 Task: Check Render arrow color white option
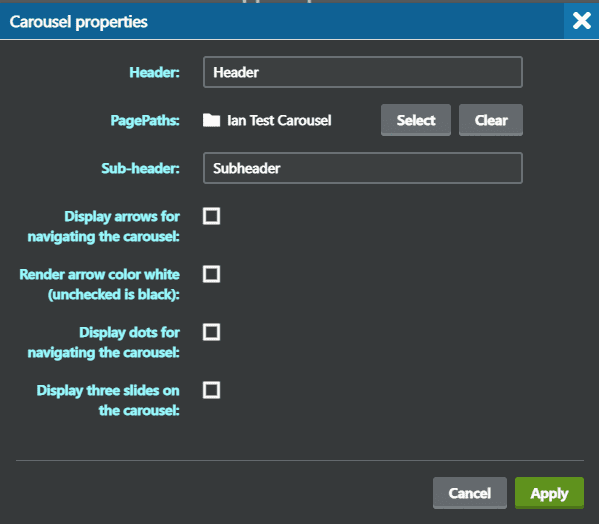(x=211, y=274)
